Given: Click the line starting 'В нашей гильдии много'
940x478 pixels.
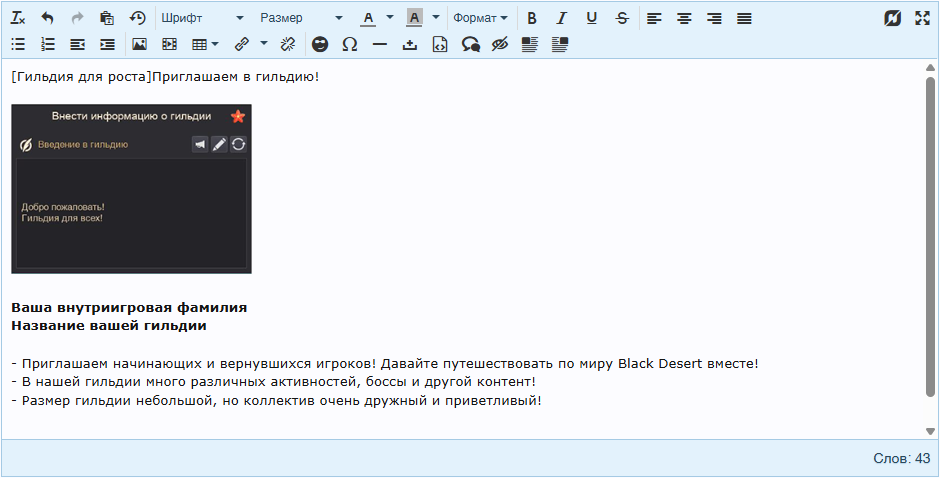Looking at the screenshot, I should (273, 381).
